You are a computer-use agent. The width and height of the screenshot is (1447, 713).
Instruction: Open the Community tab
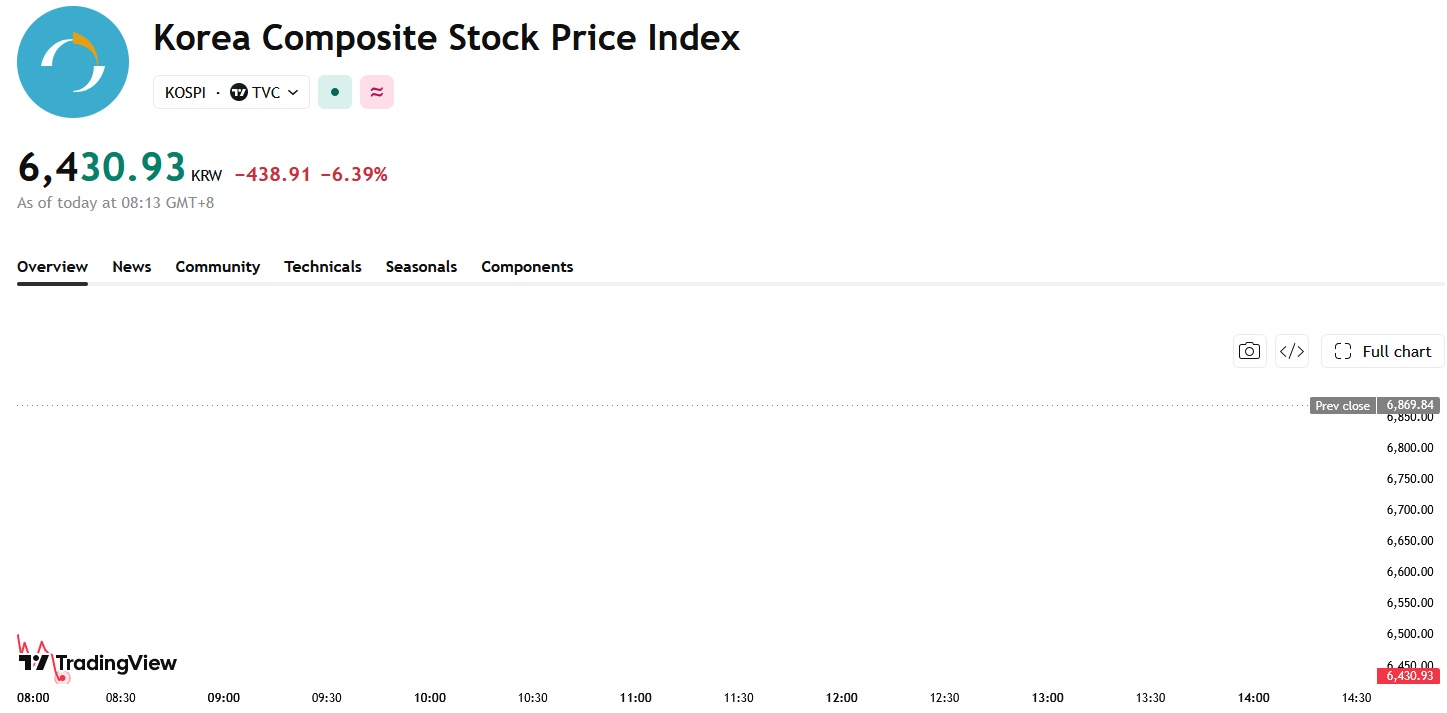218,267
